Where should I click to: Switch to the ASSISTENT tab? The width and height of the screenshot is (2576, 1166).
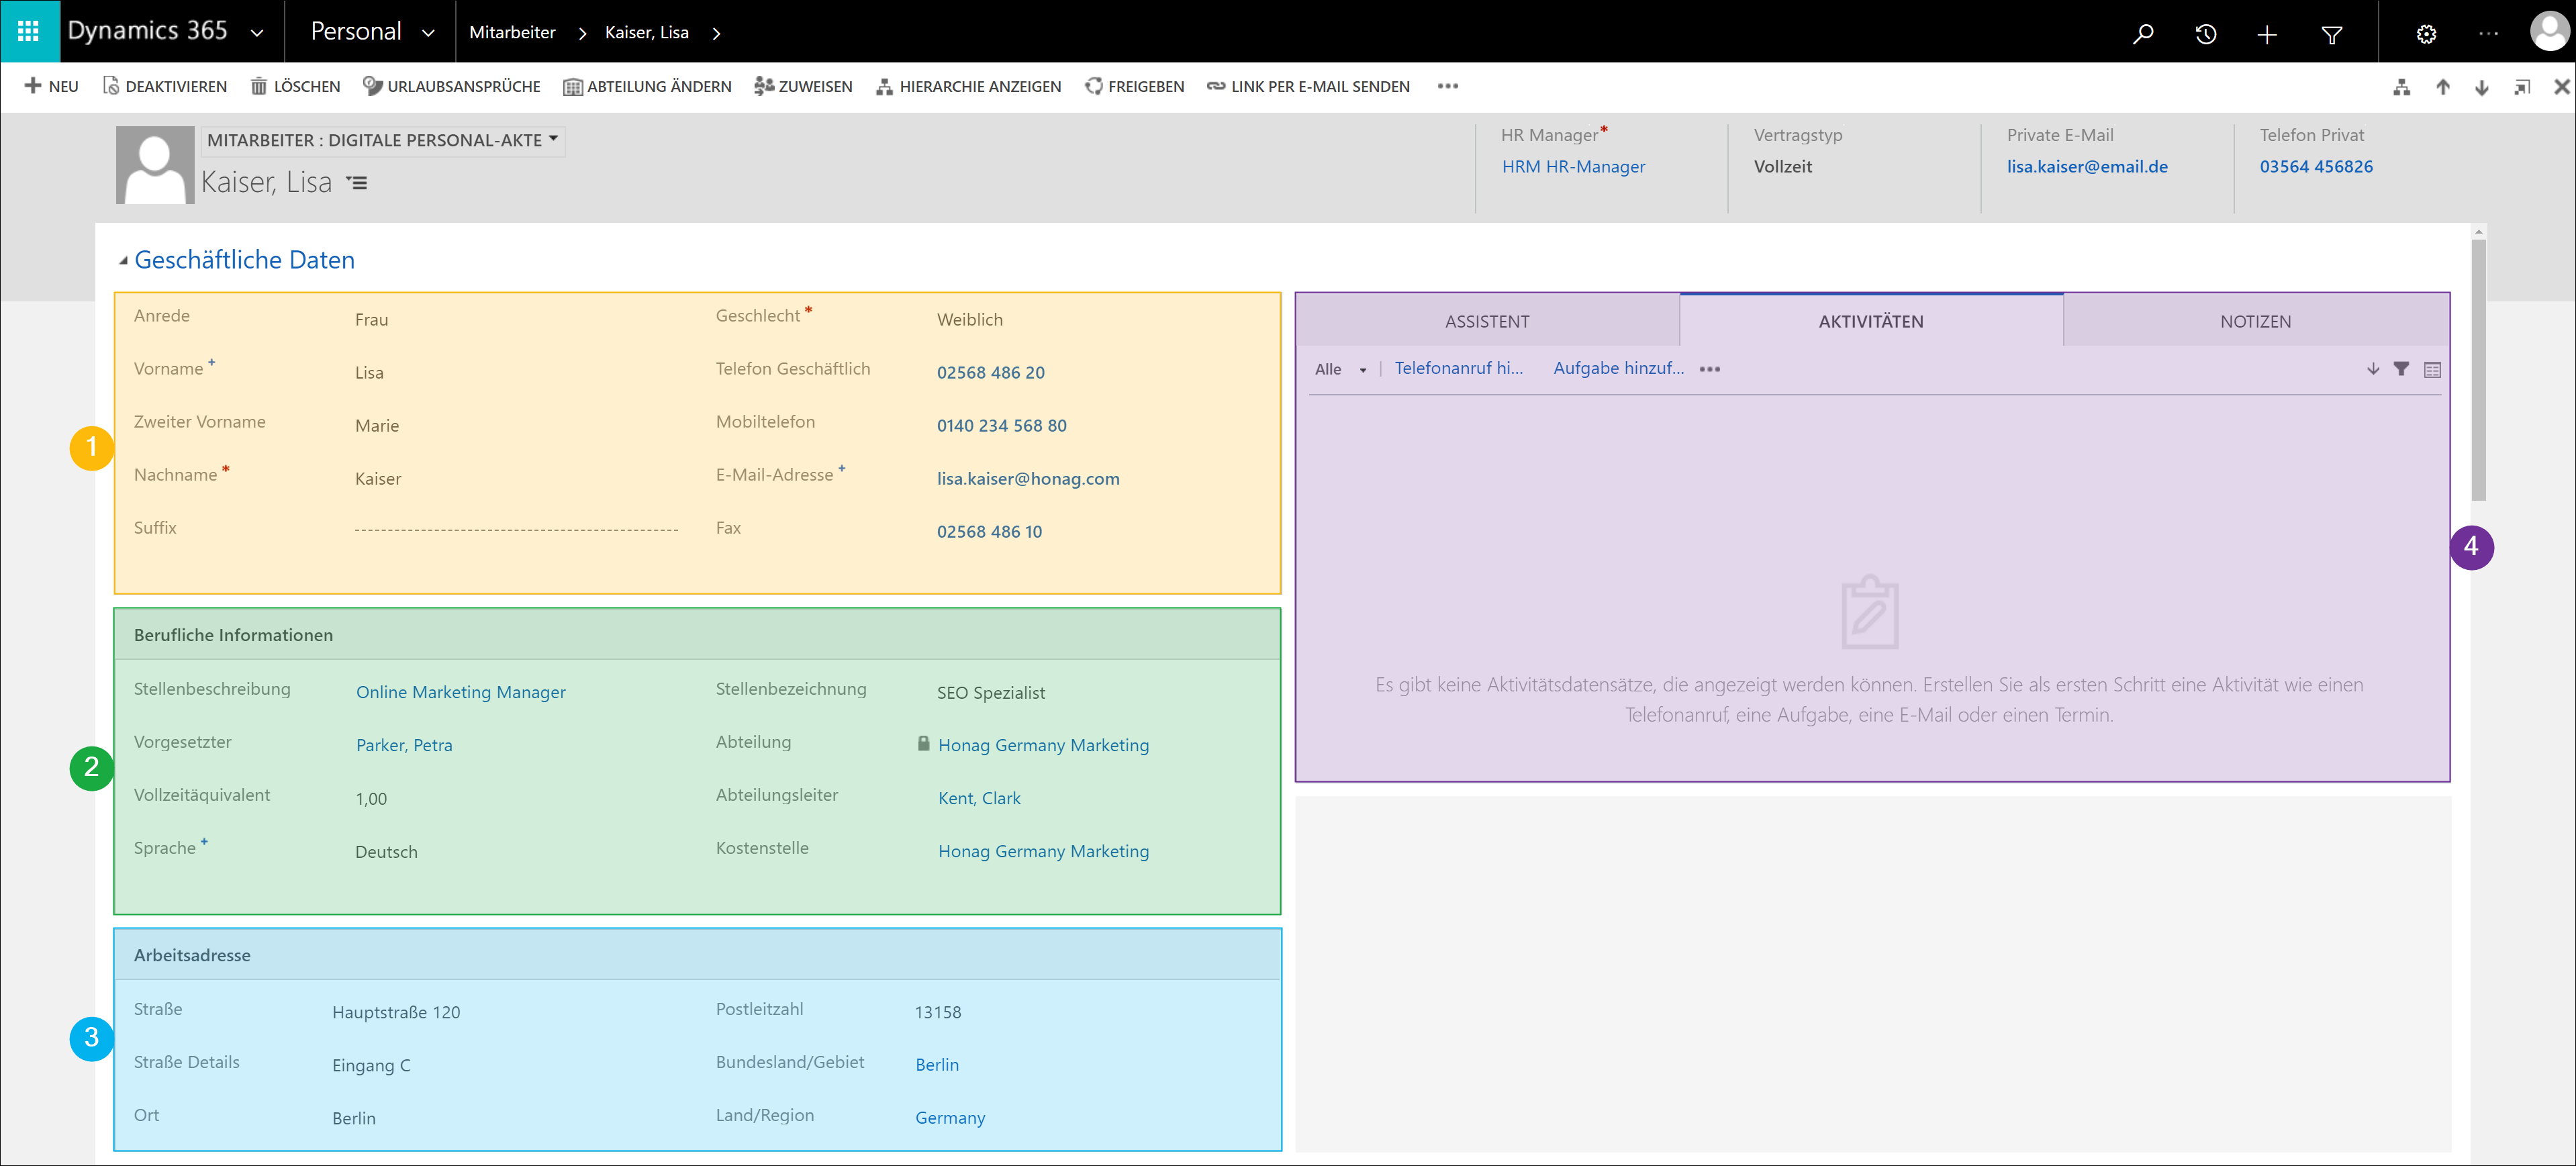coord(1486,321)
